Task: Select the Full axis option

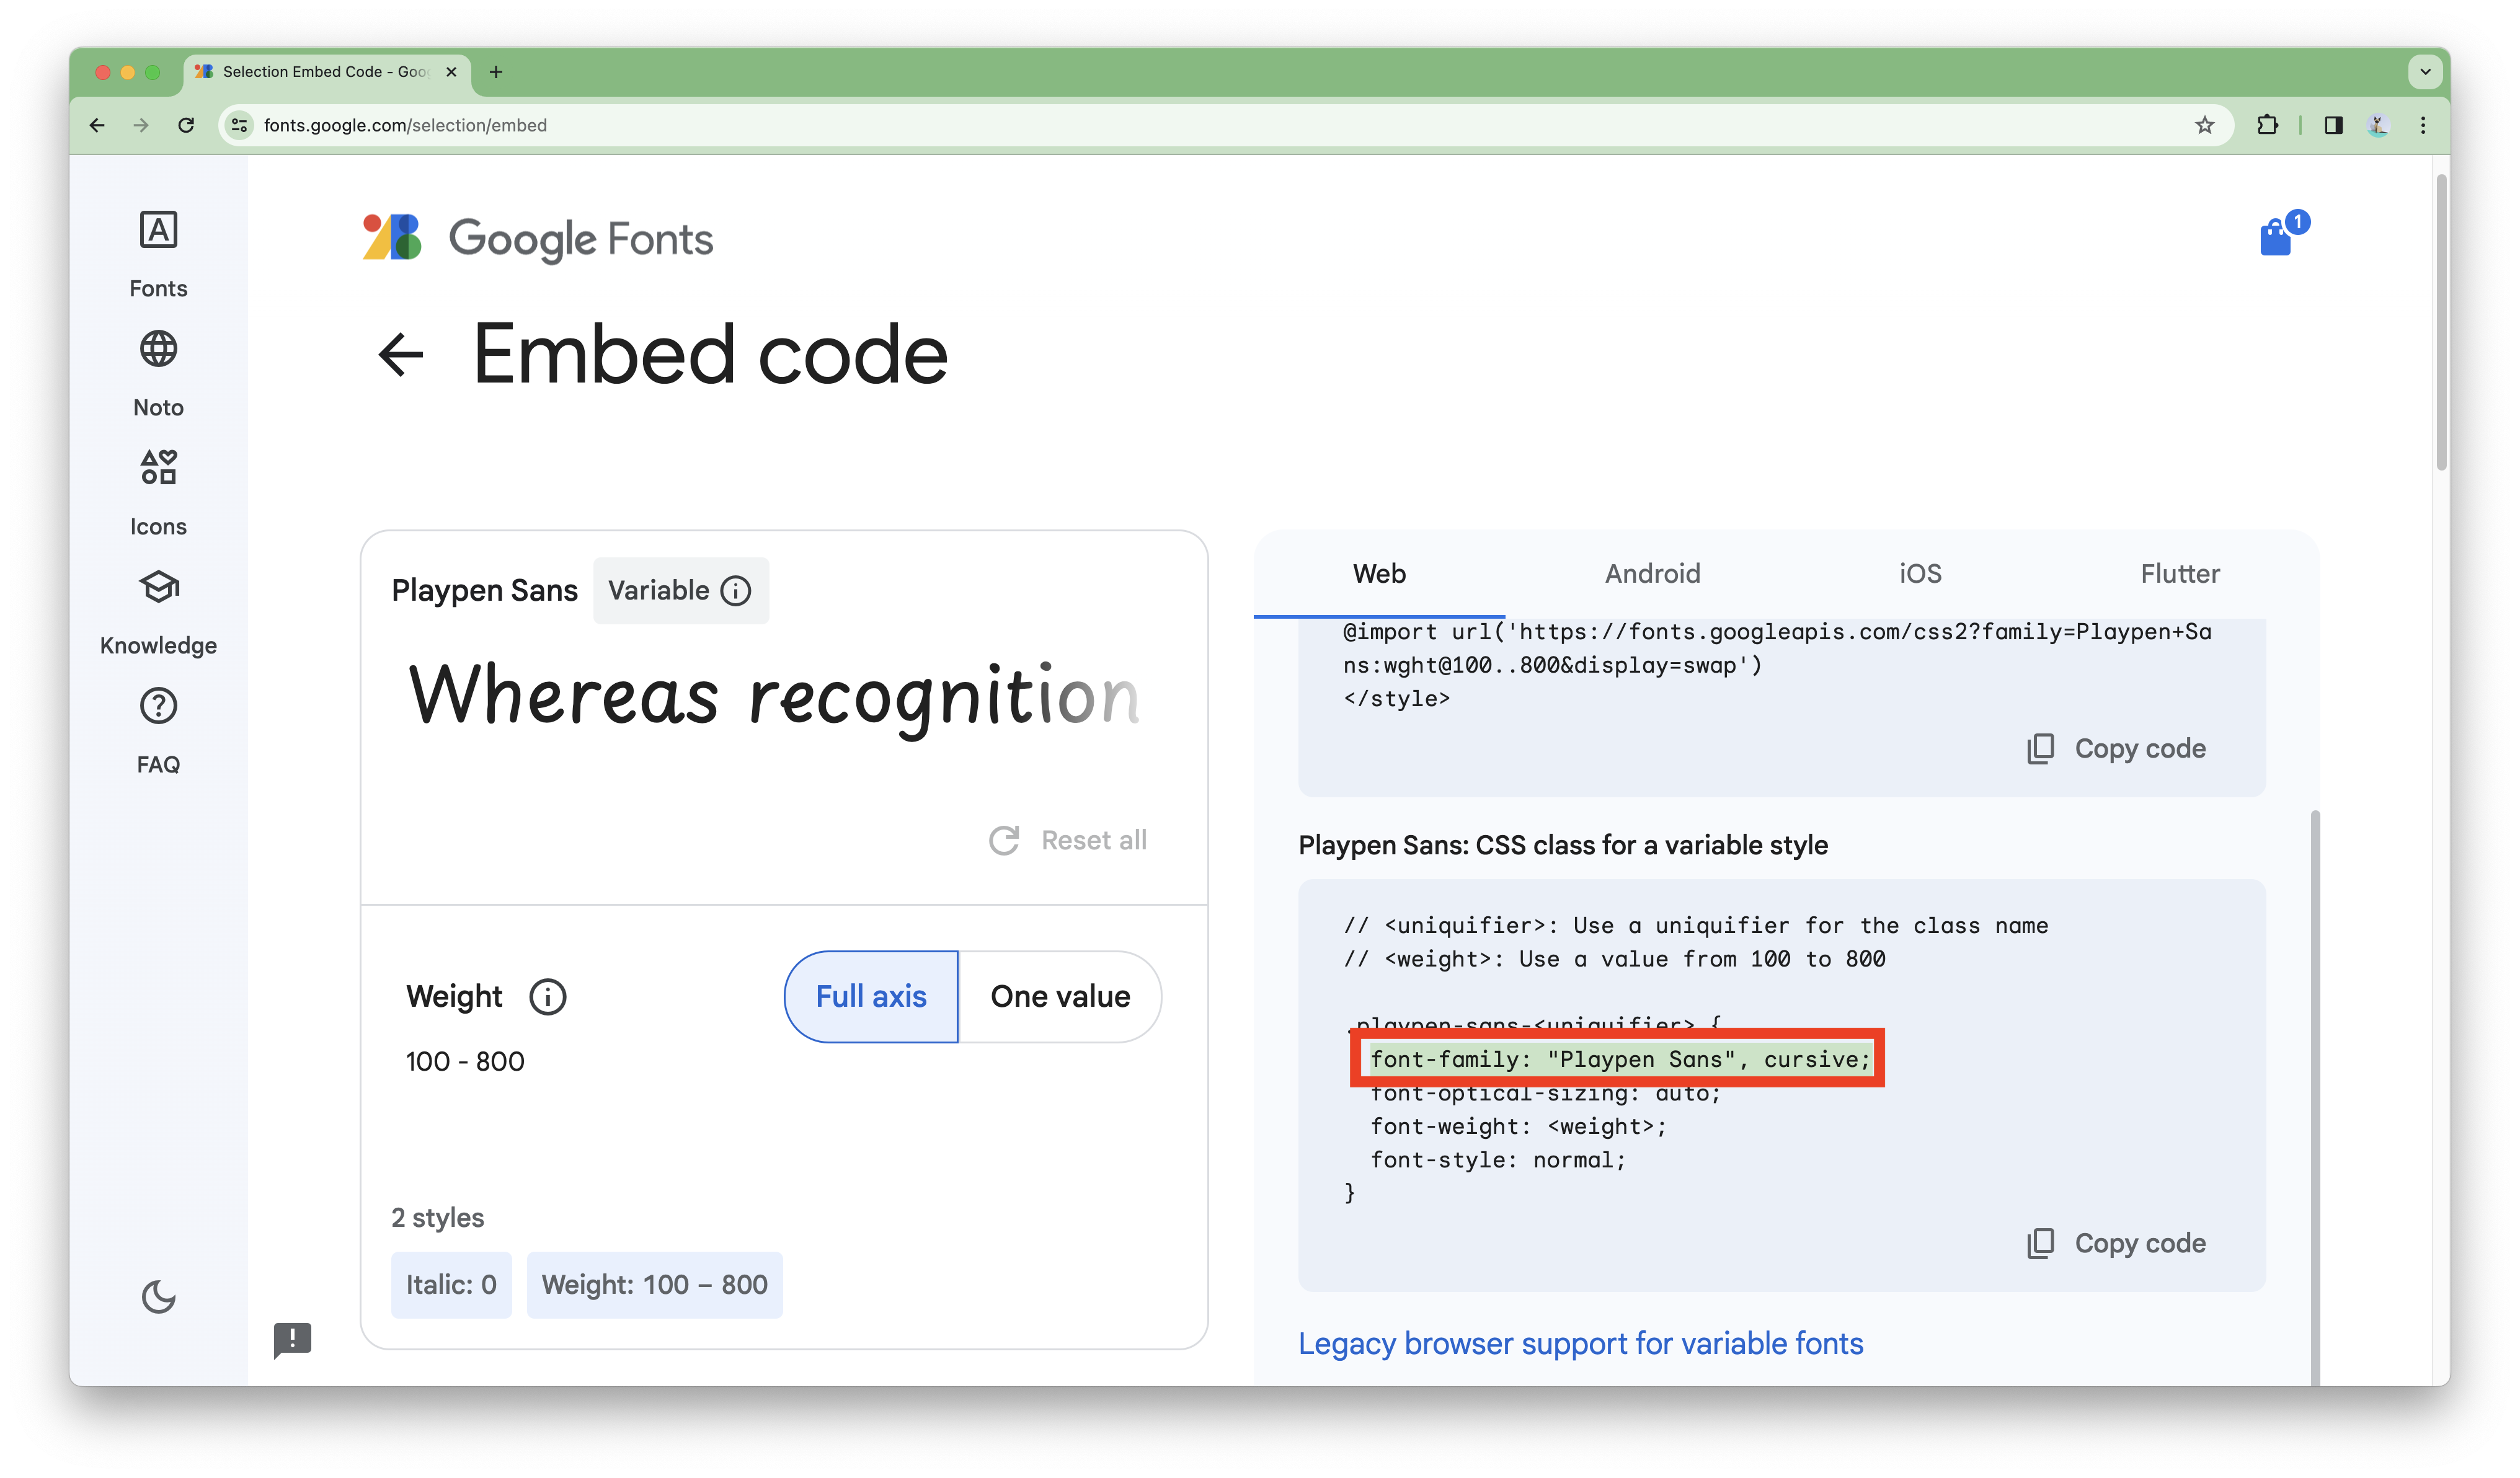Action: click(870, 997)
